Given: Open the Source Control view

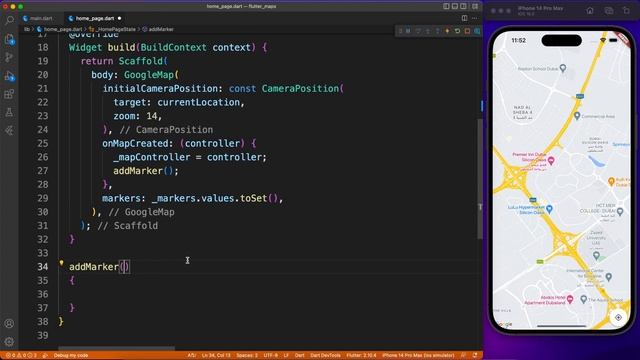Looking at the screenshot, I should pos(9,58).
